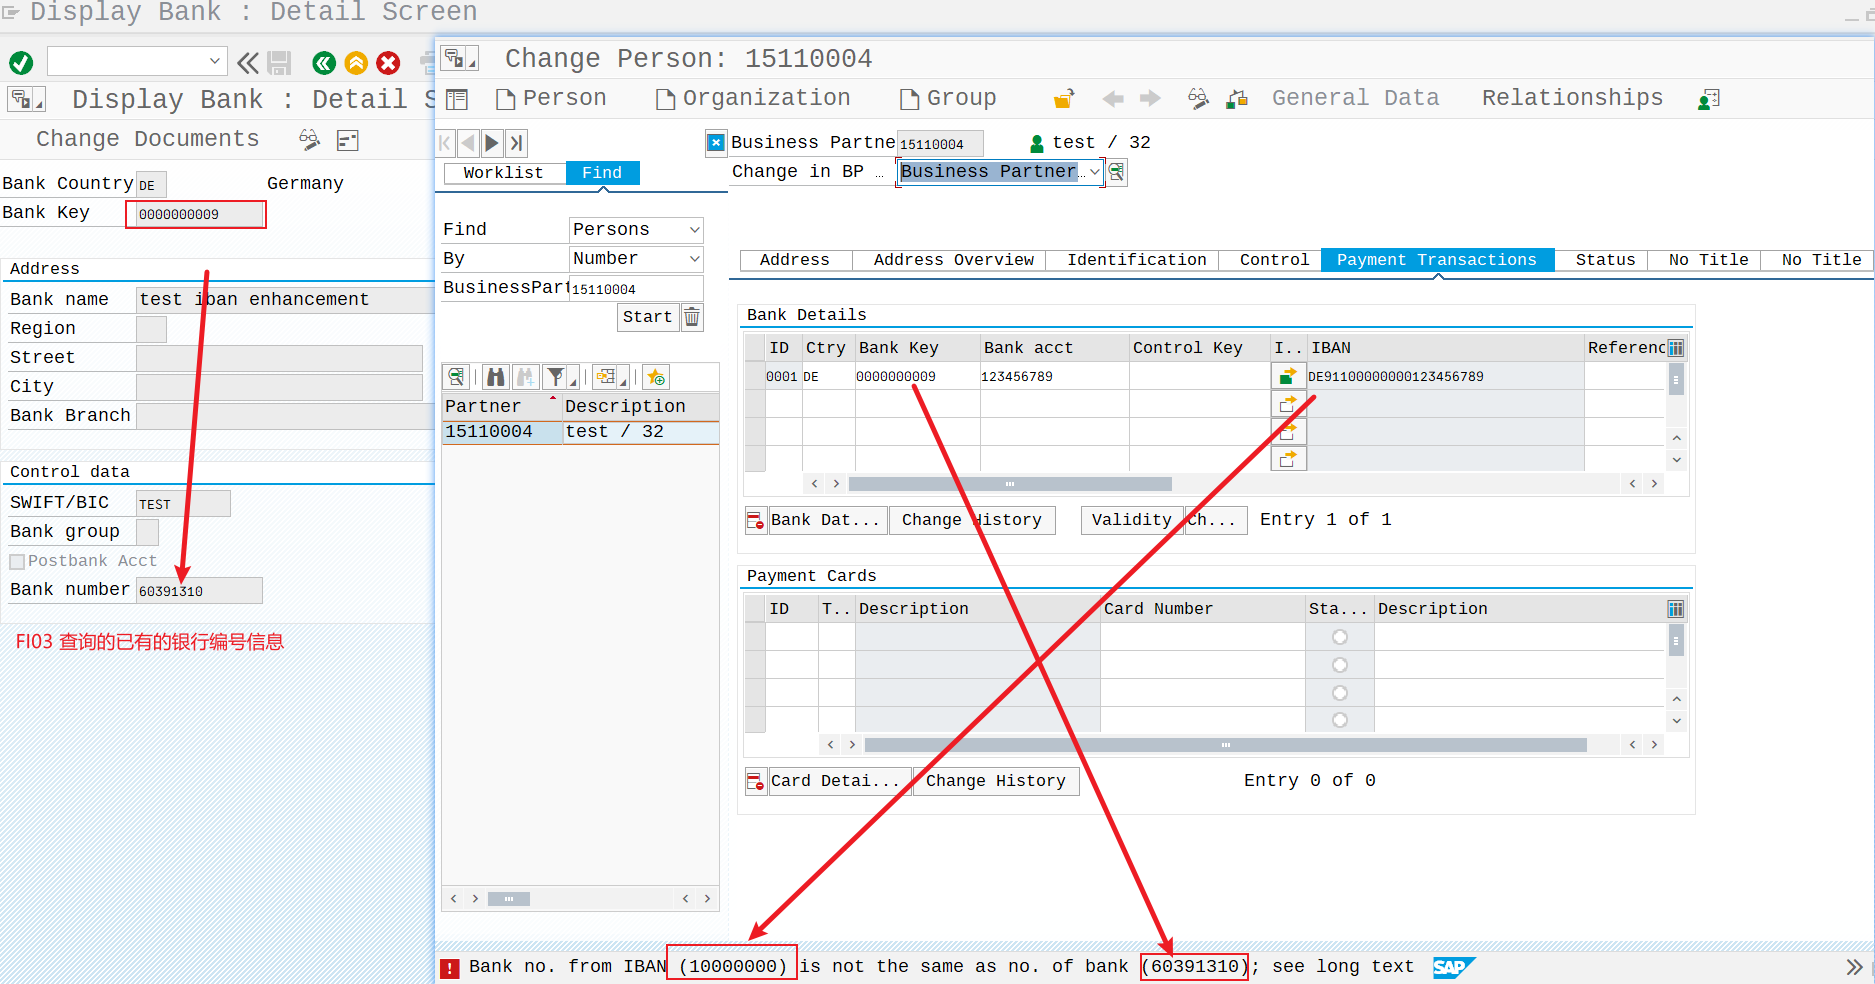Click the Open BP folder icon
Viewport: 1875px width, 984px height.
tap(1064, 99)
